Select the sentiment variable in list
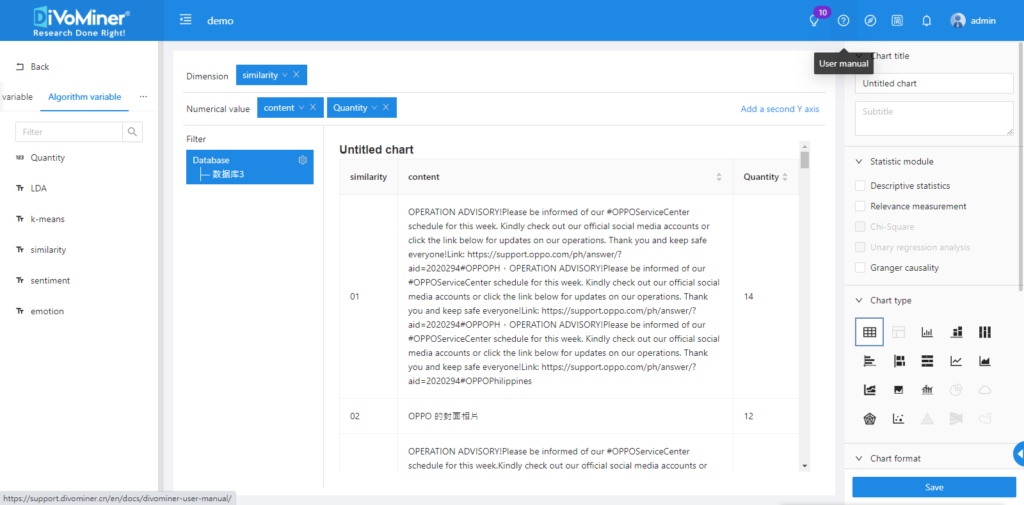Screen dimensions: 1024x505 (50, 281)
